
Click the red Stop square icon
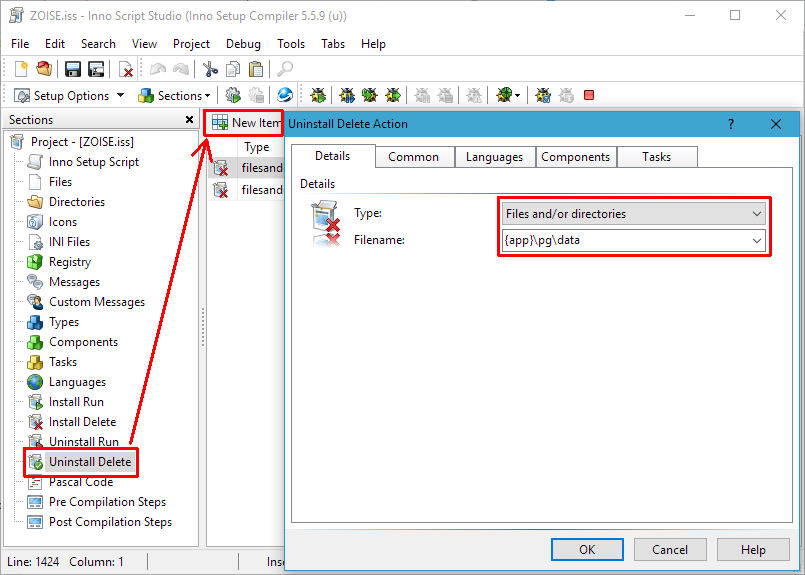589,95
